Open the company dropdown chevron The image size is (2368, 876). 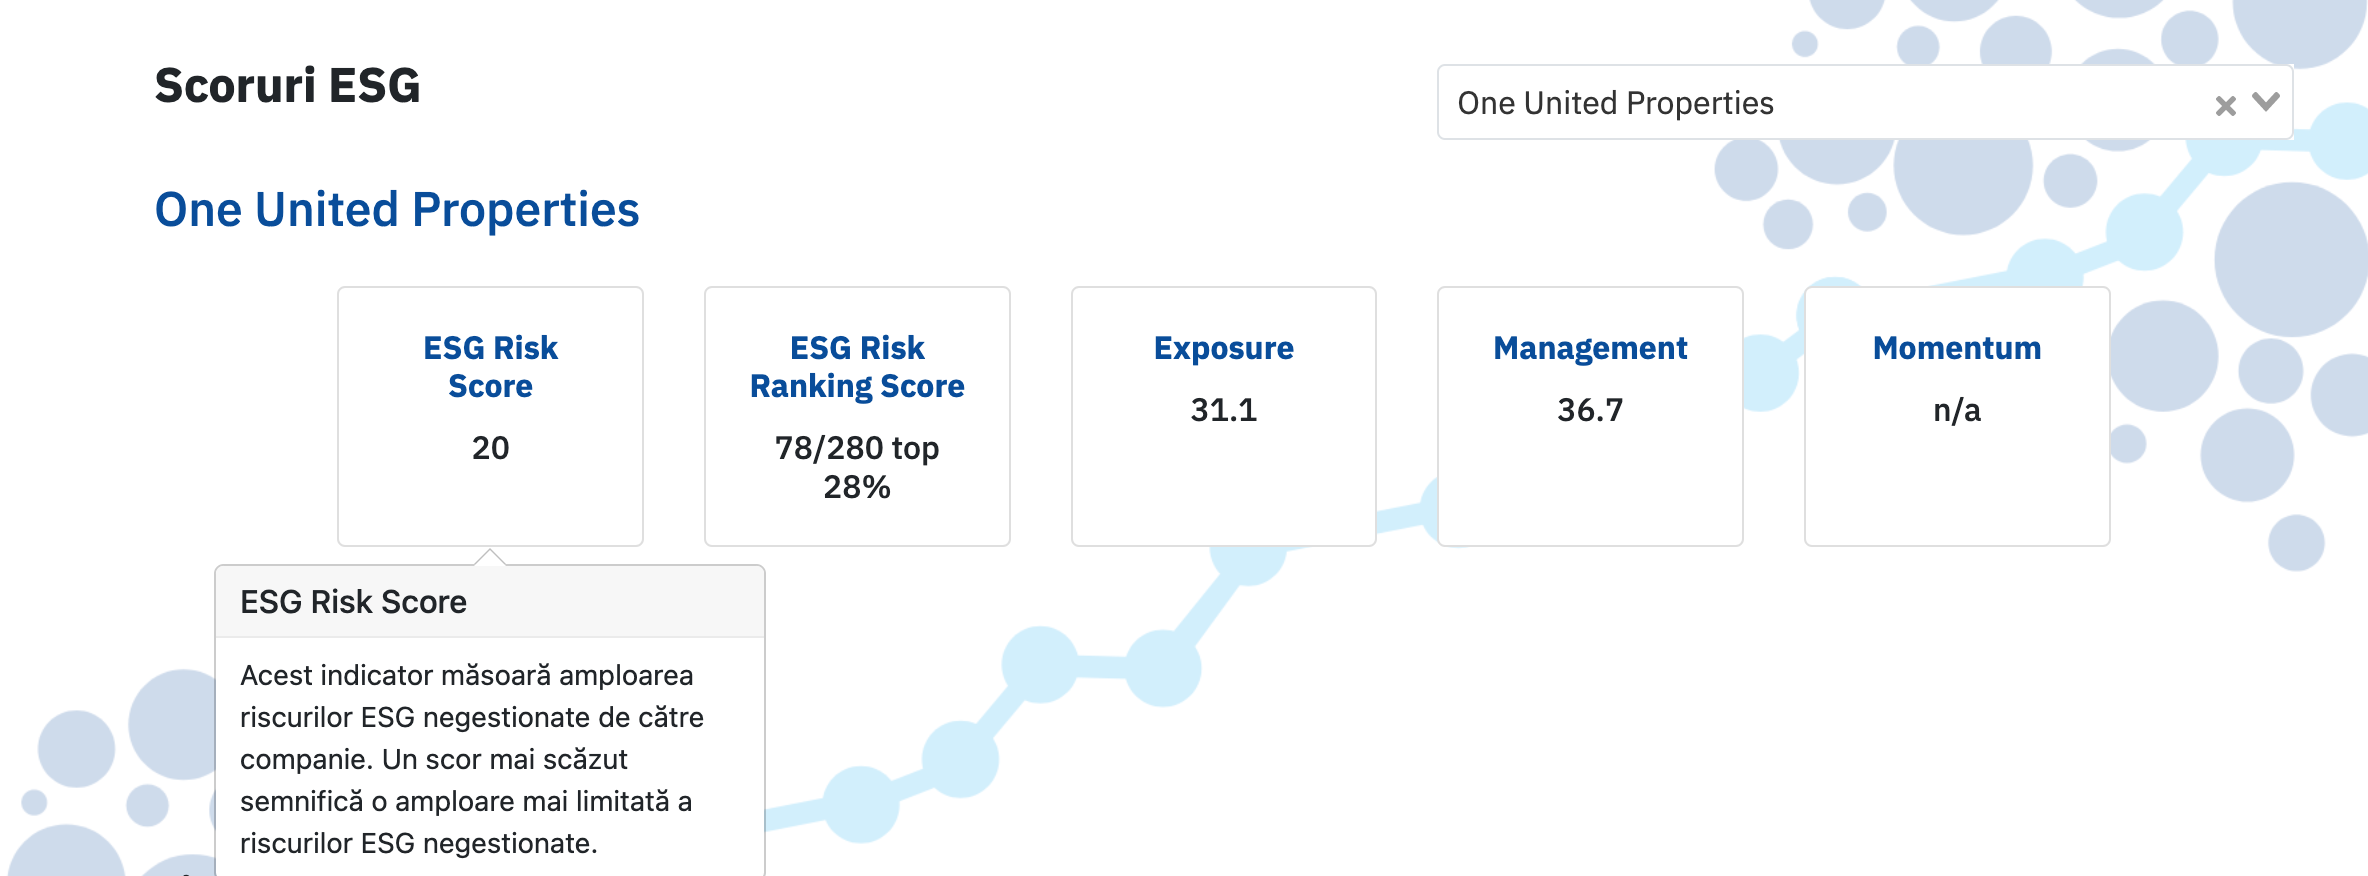[x=2265, y=102]
